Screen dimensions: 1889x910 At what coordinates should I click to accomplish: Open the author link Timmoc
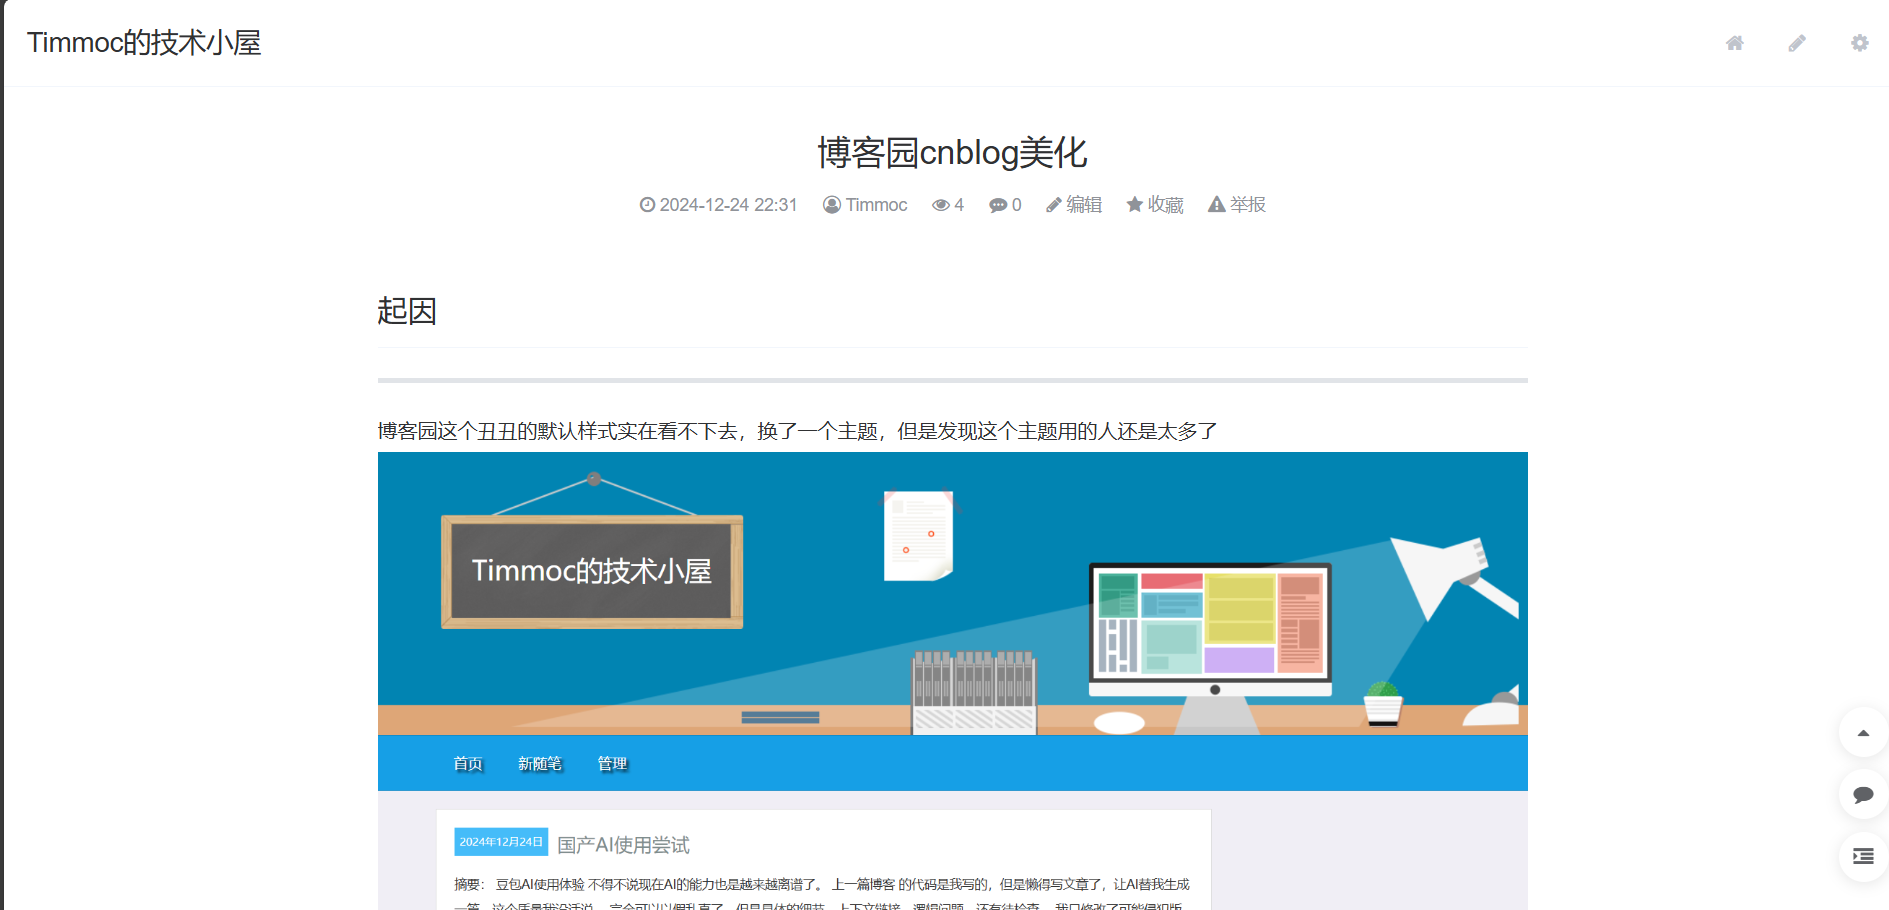point(876,205)
